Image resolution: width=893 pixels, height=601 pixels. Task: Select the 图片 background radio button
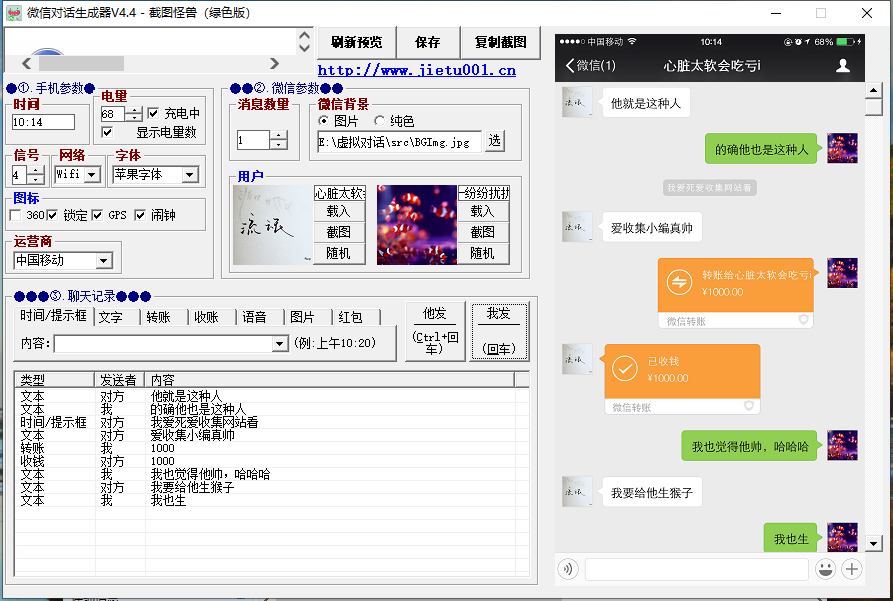click(x=323, y=121)
